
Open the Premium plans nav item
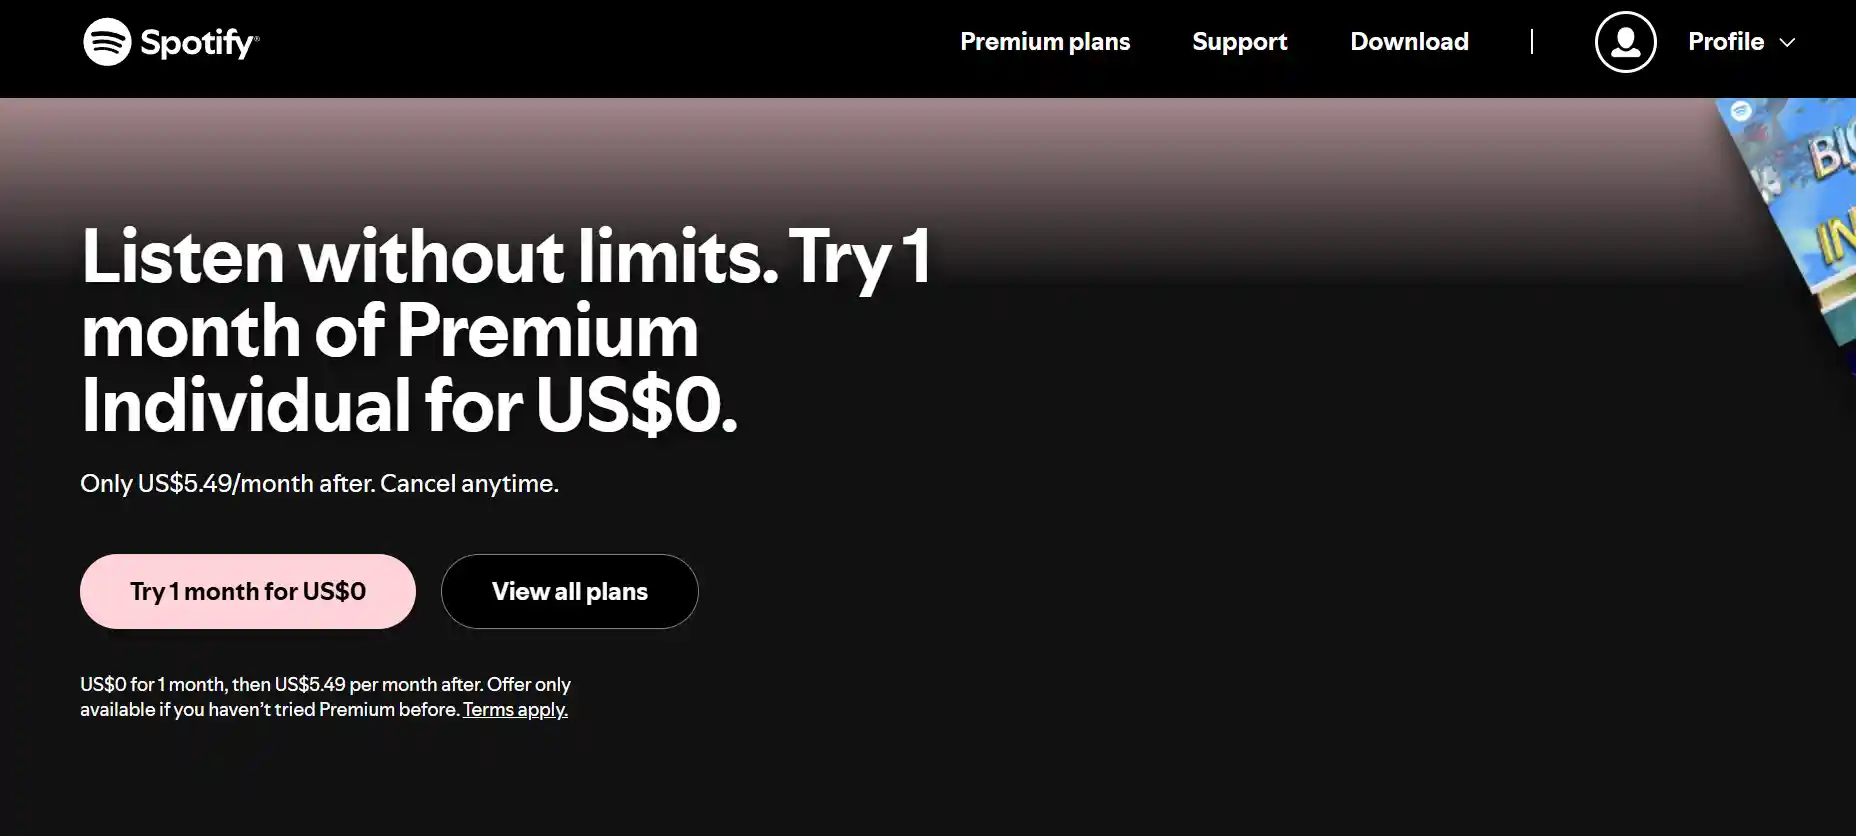coord(1045,42)
